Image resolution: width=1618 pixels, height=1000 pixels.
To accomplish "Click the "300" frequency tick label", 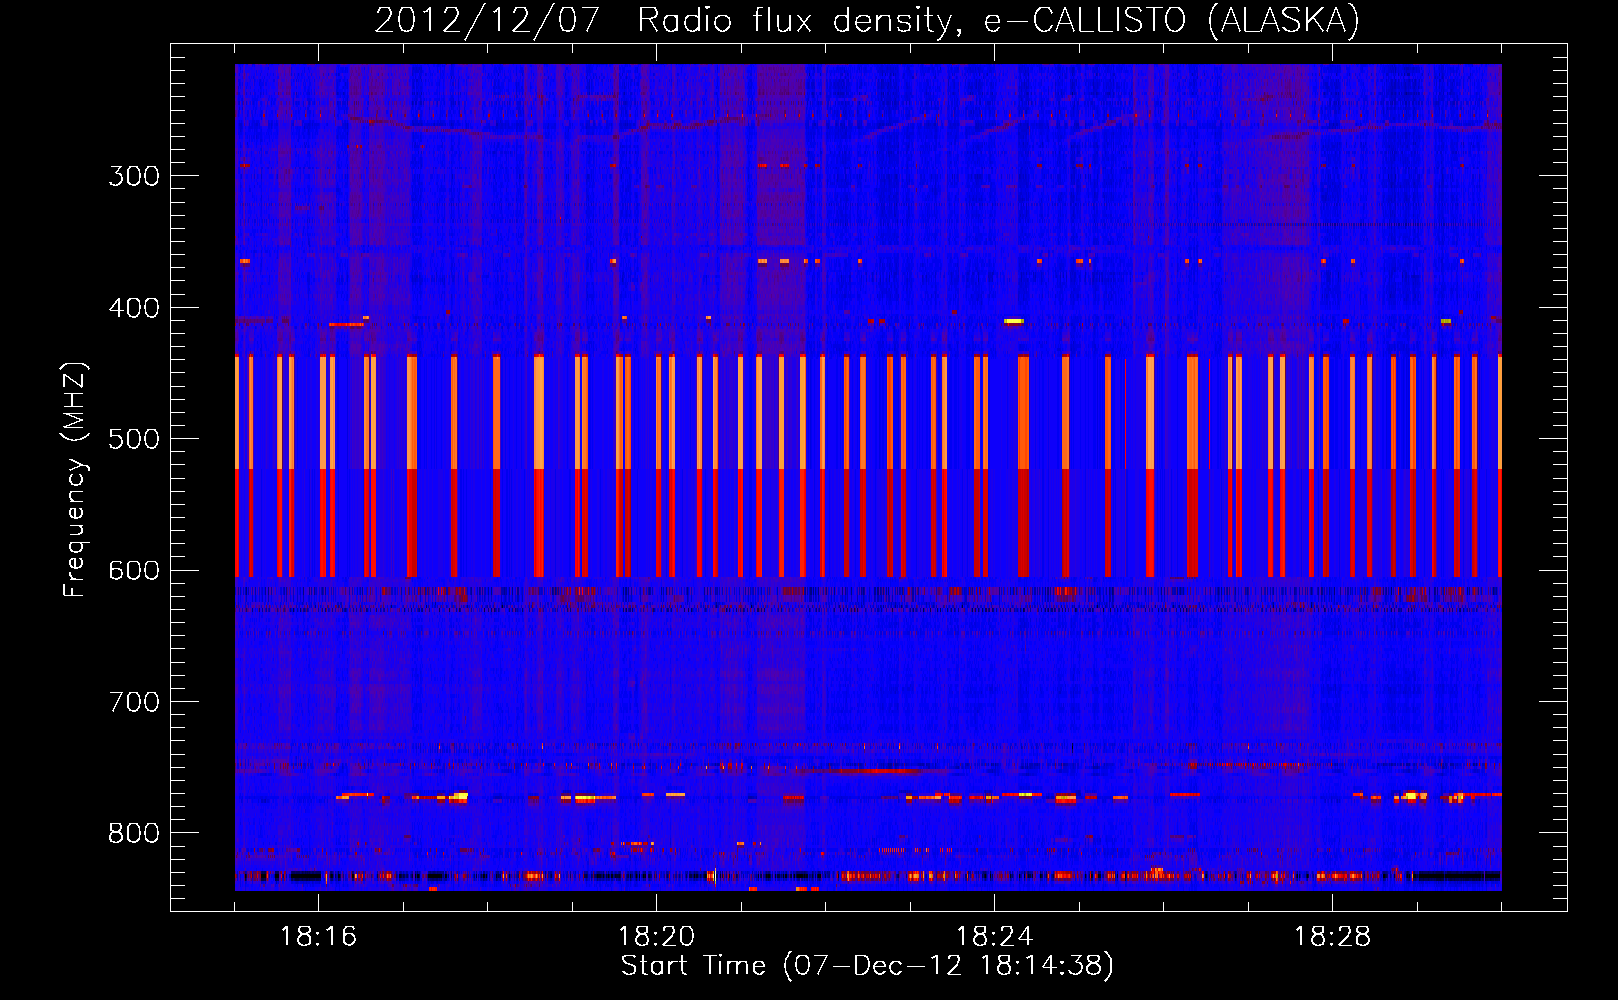I will click(134, 177).
